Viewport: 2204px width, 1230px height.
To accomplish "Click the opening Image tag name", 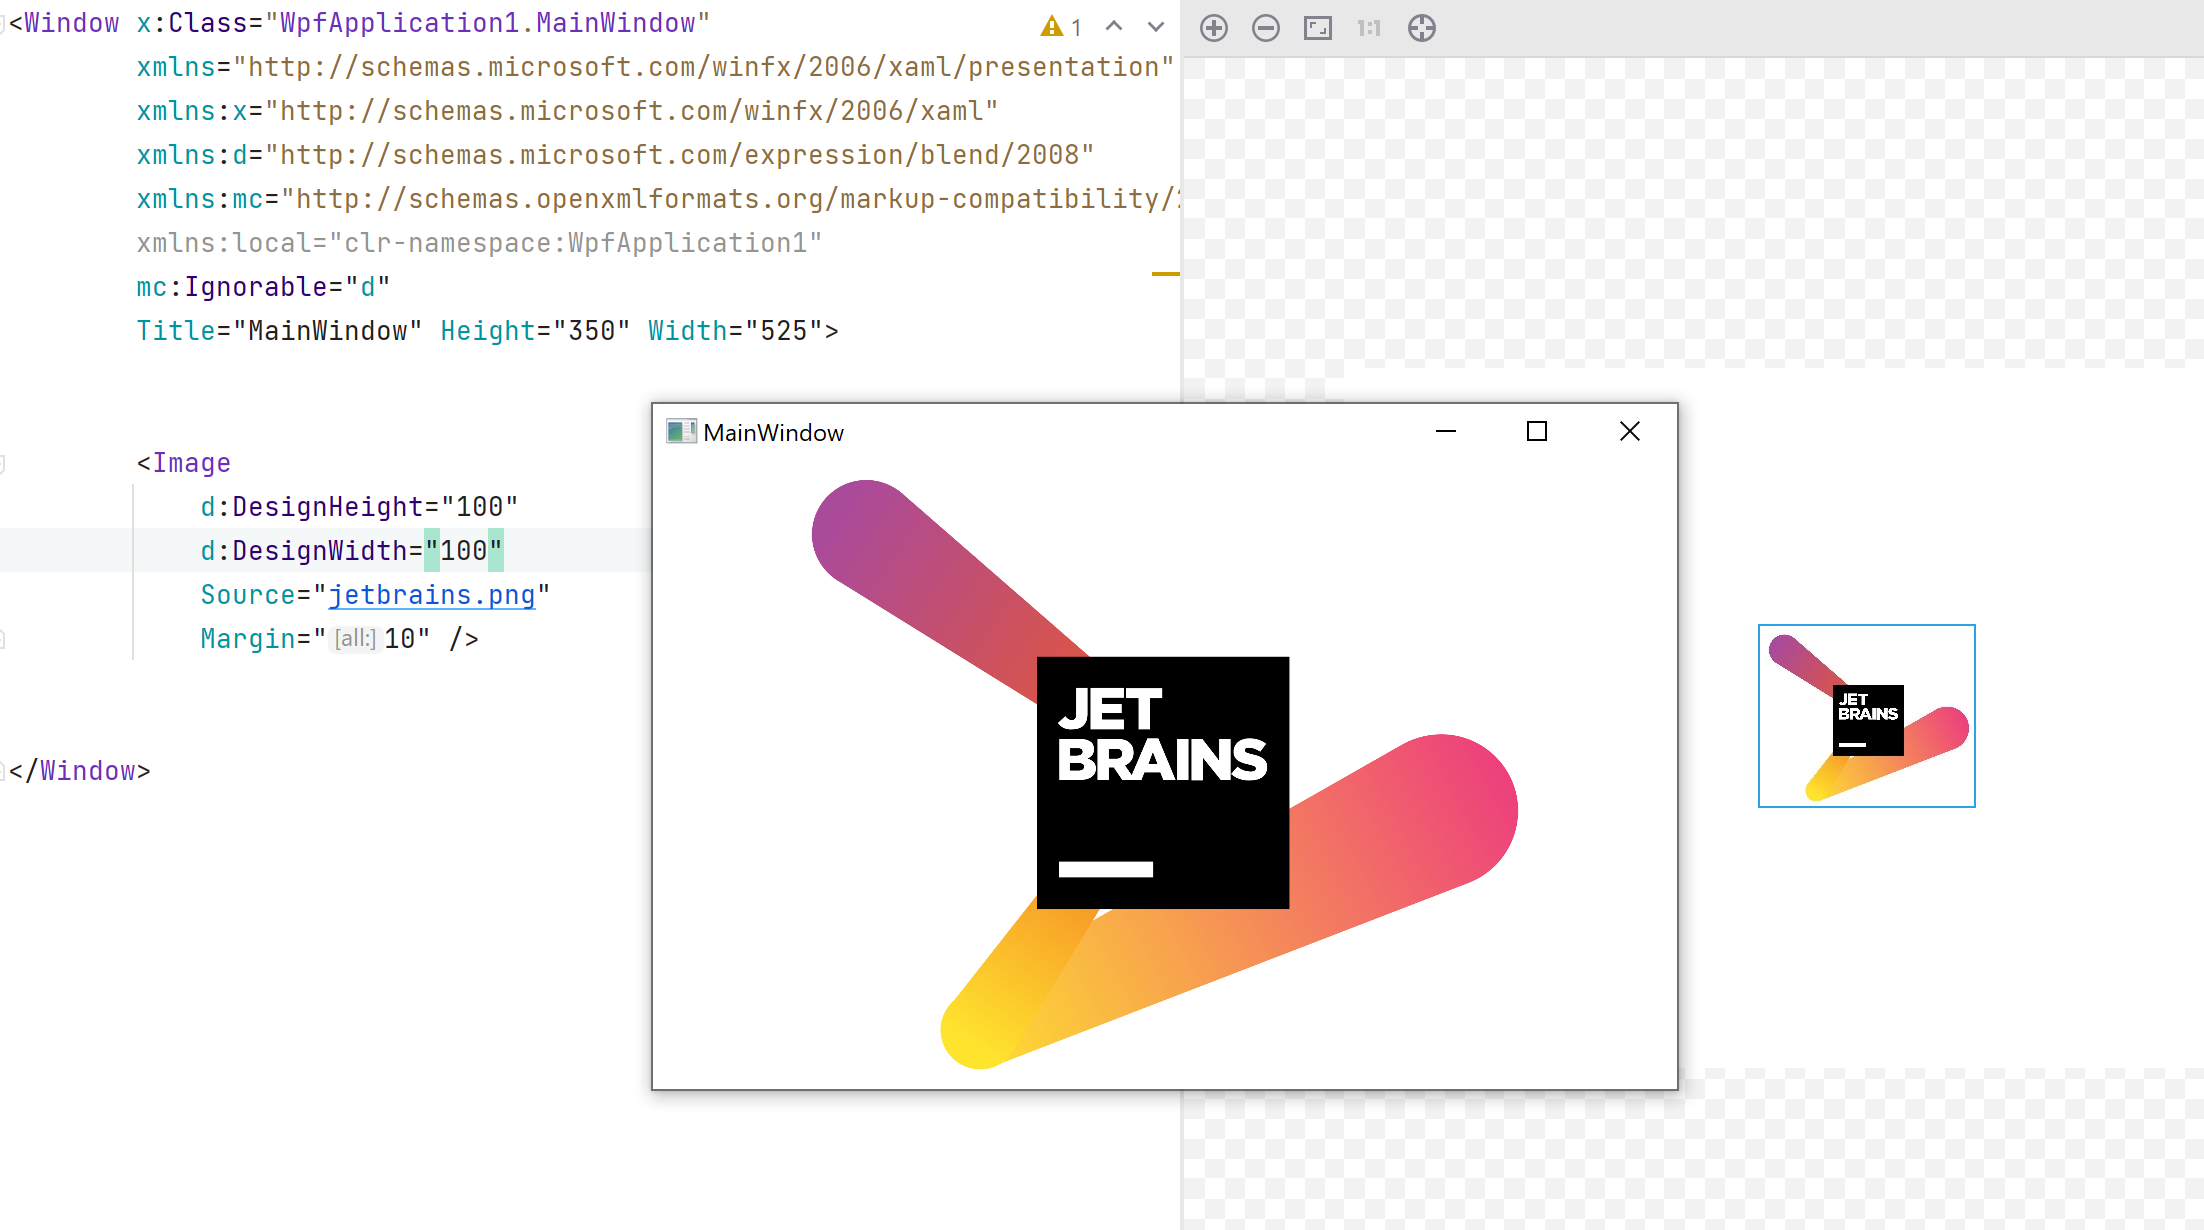I will [x=191, y=463].
